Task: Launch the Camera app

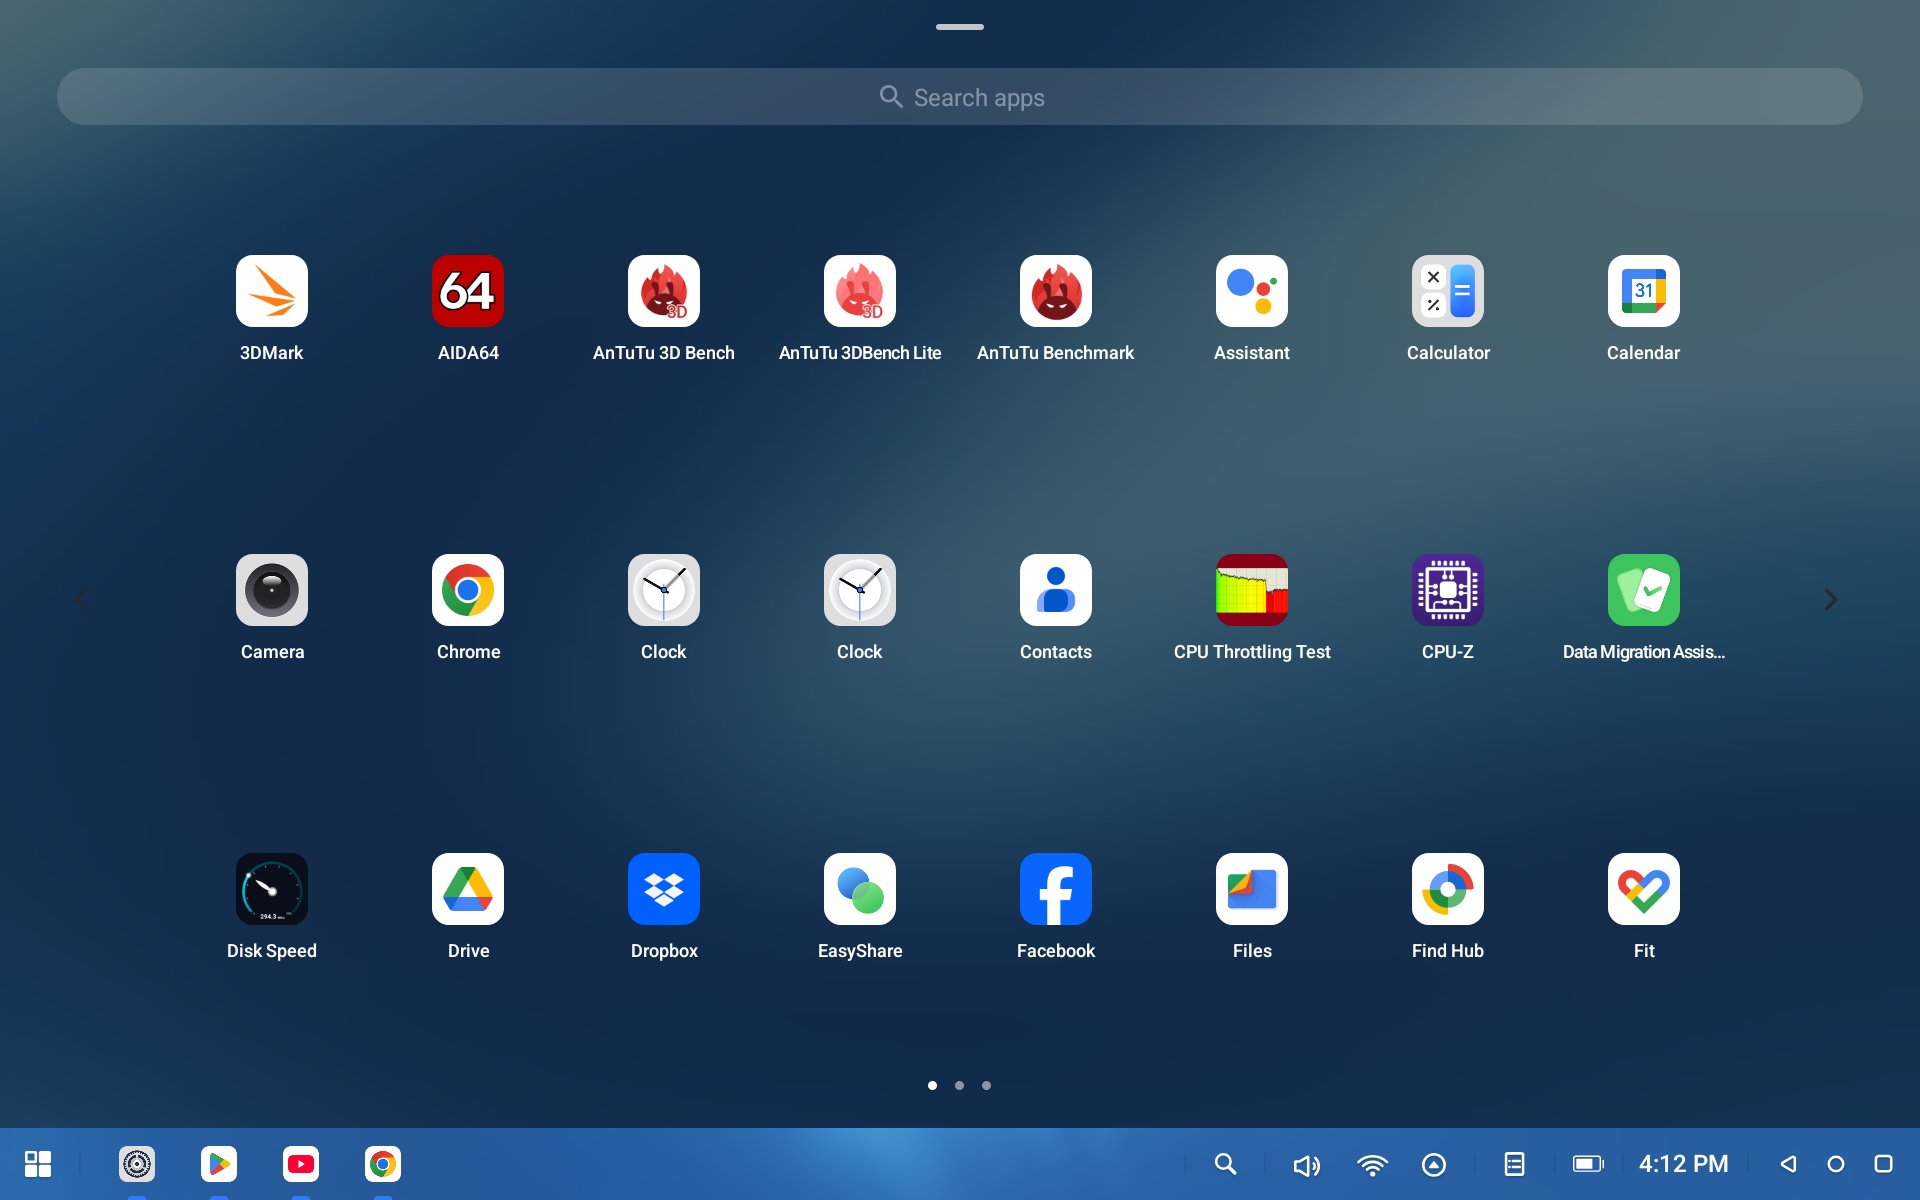Action: click(272, 590)
